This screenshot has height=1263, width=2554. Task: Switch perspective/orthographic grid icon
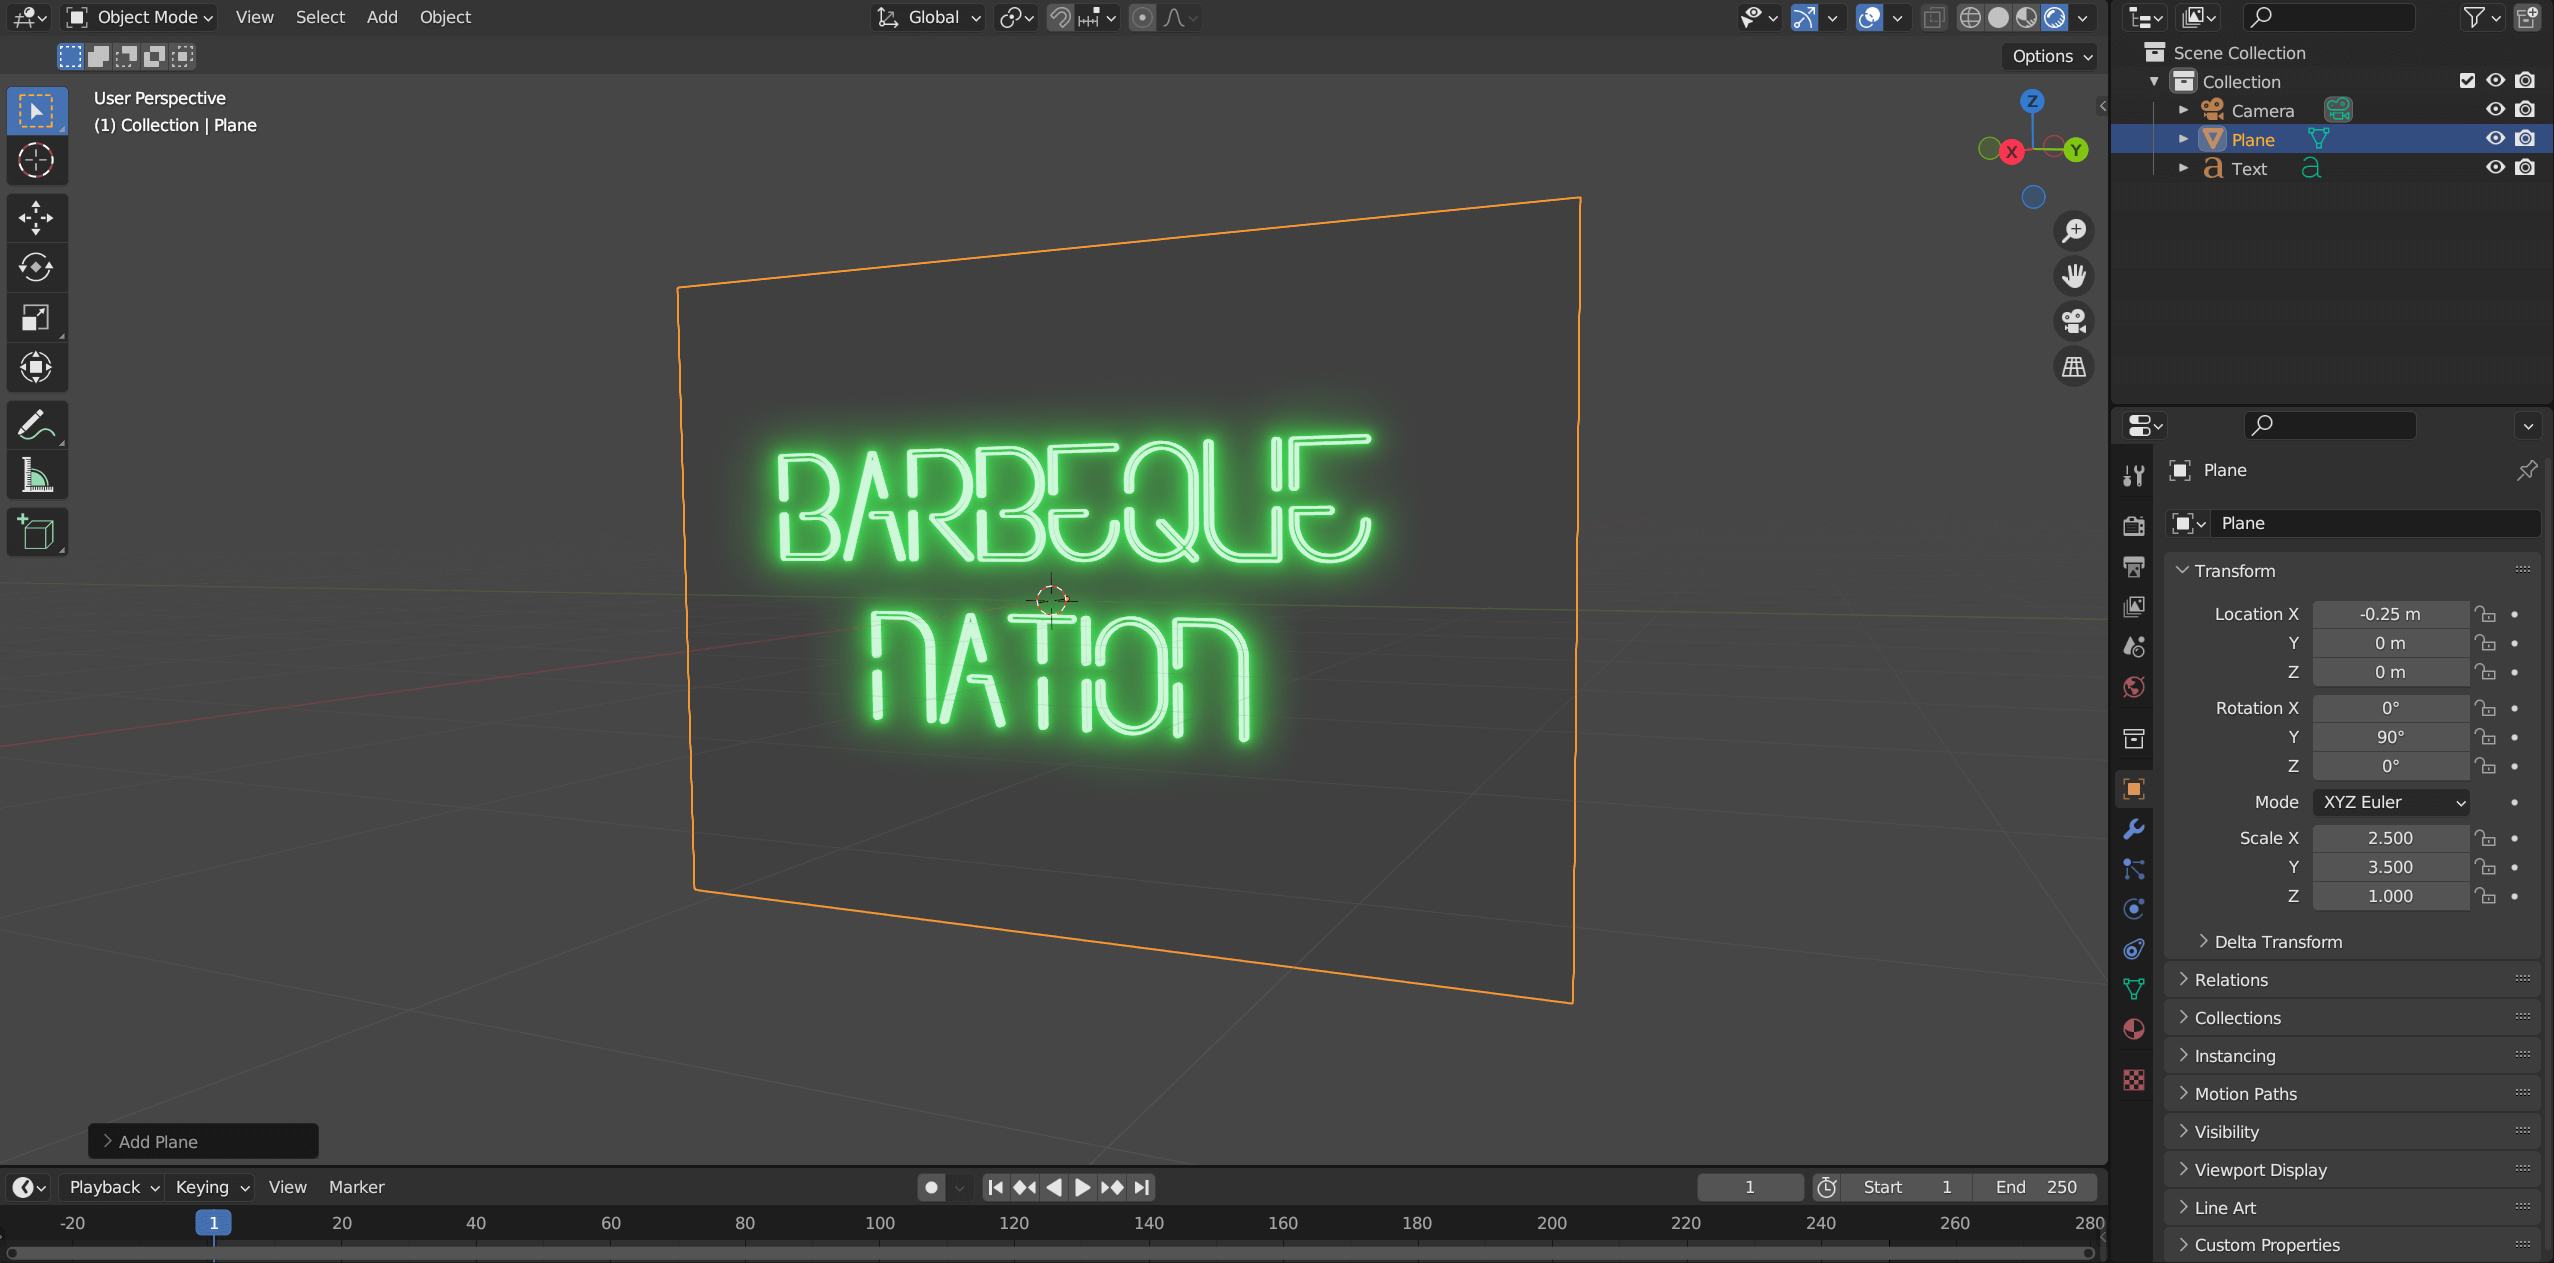(x=2074, y=367)
